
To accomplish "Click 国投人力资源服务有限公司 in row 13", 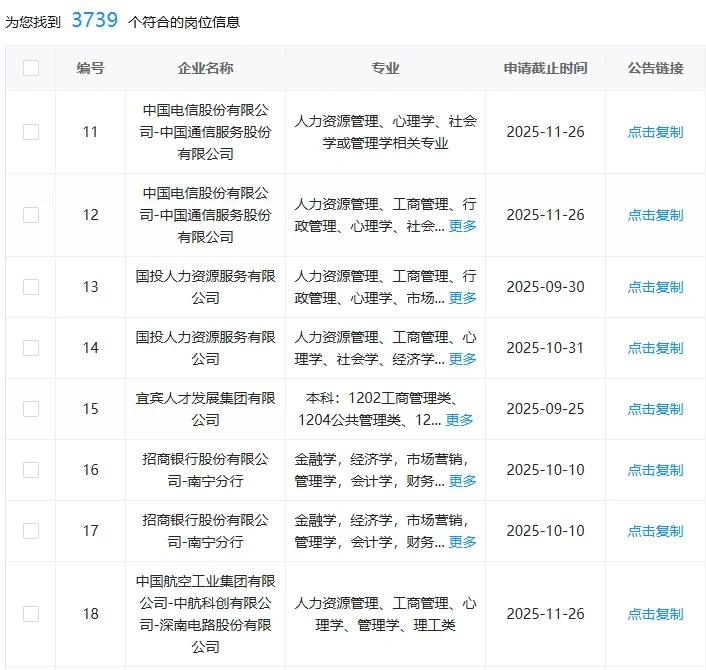I will 205,287.
